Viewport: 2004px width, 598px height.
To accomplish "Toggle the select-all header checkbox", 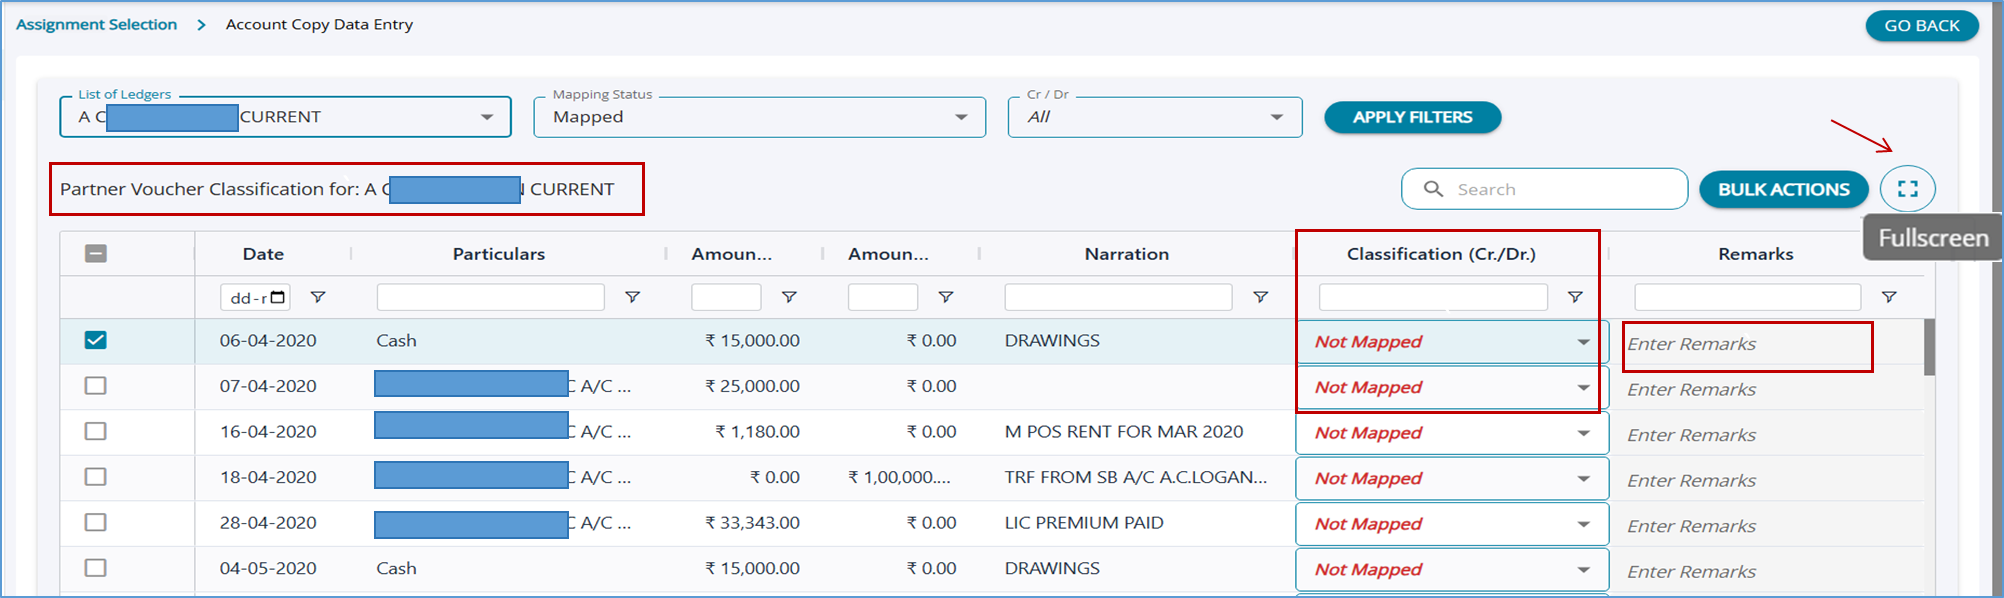I will [96, 254].
